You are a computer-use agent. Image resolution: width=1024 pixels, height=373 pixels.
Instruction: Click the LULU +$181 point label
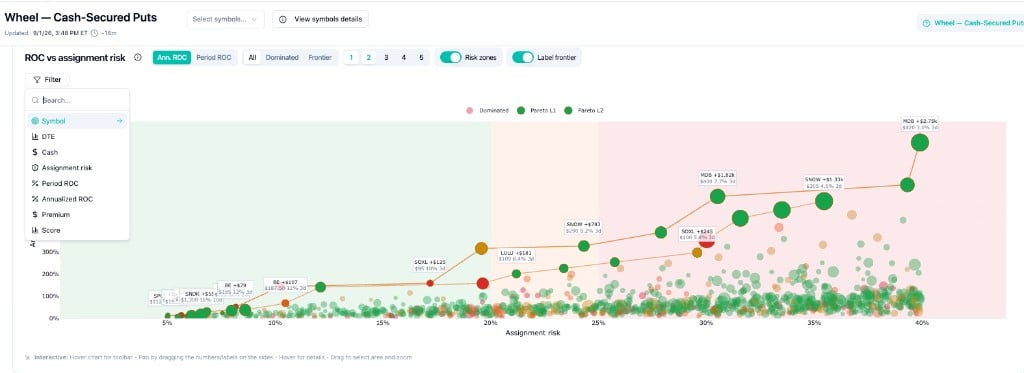517,255
